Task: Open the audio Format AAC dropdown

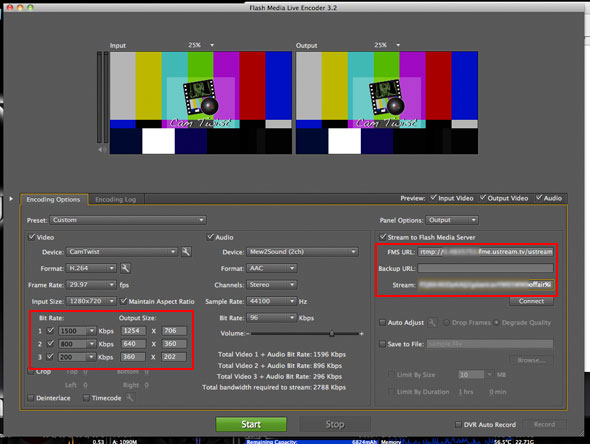Action: (x=272, y=268)
